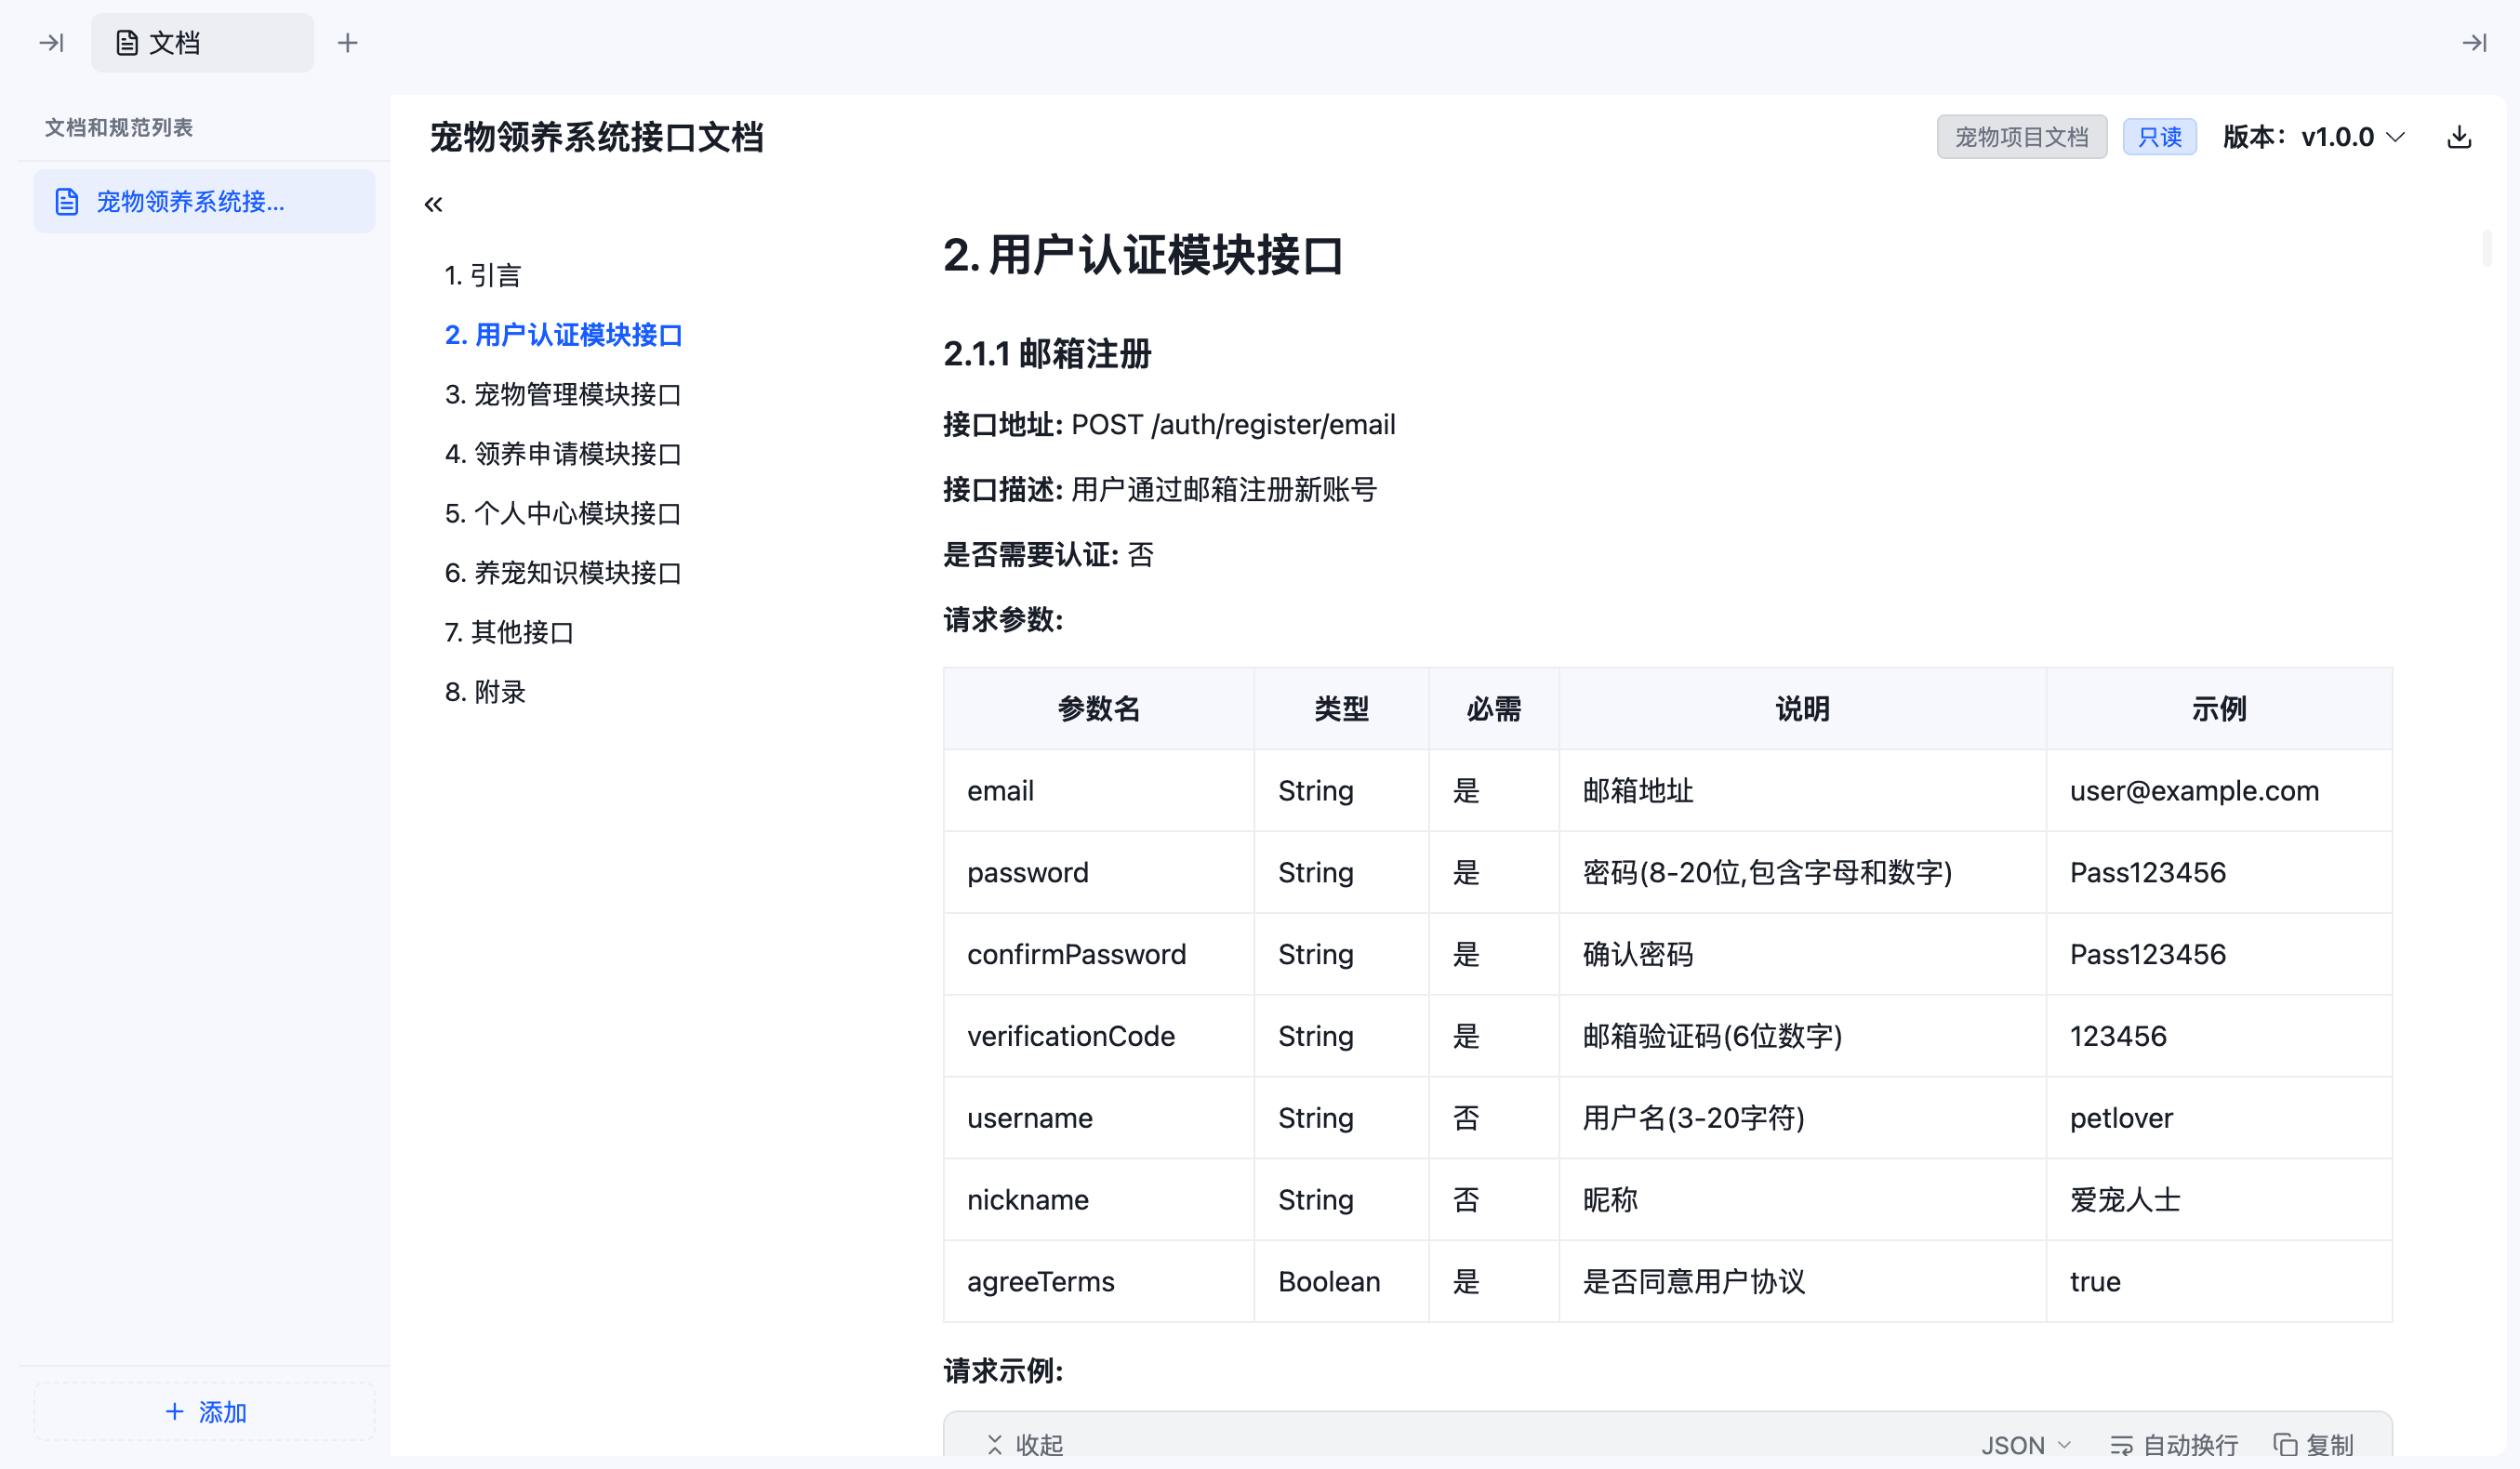
Task: Go to section 4. 领养申请模块接口
Action: [563, 454]
